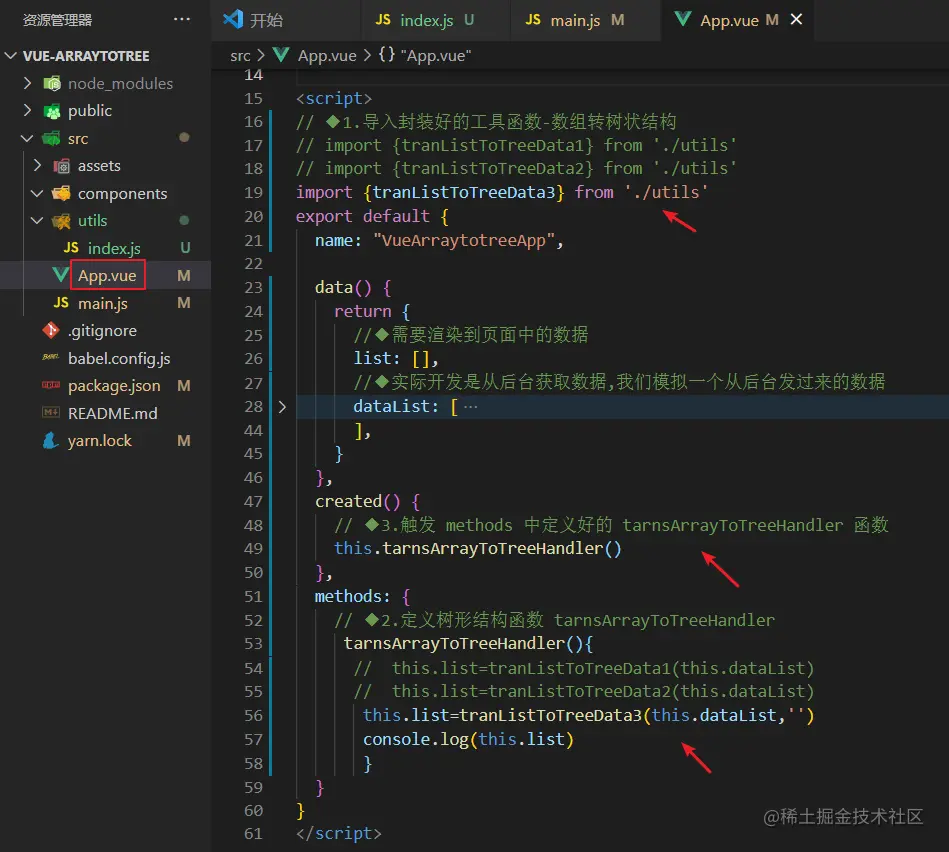Screen dimensions: 949x852
Task: Open index.js in the utils folder
Action: pos(105,248)
